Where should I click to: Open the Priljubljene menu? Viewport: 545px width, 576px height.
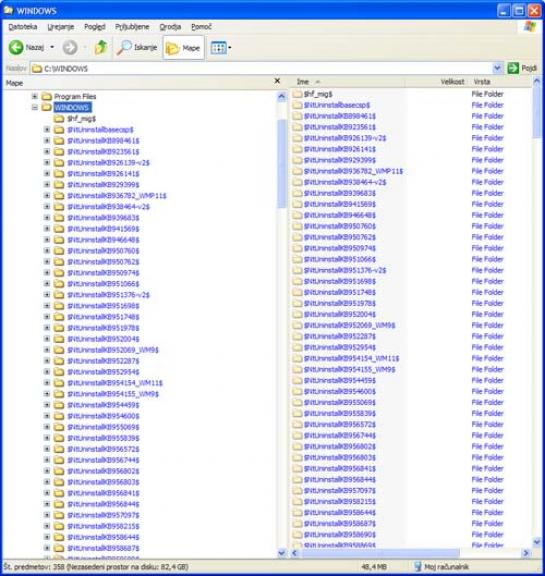point(132,27)
